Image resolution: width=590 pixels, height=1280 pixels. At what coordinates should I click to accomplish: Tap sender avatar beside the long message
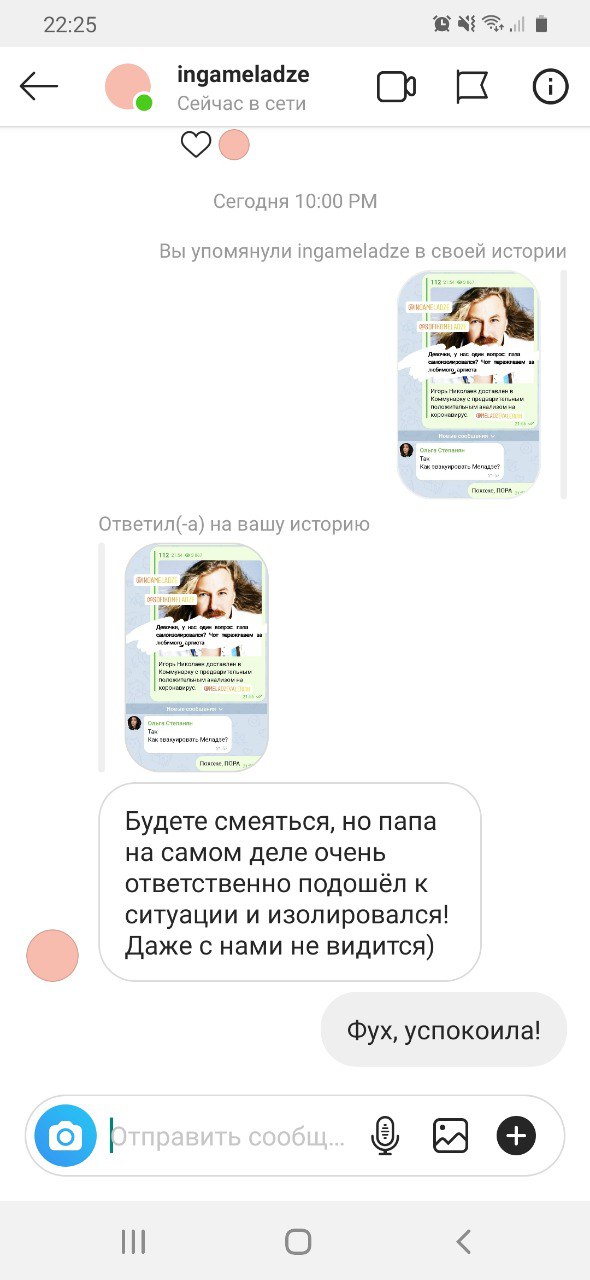pyautogui.click(x=52, y=955)
